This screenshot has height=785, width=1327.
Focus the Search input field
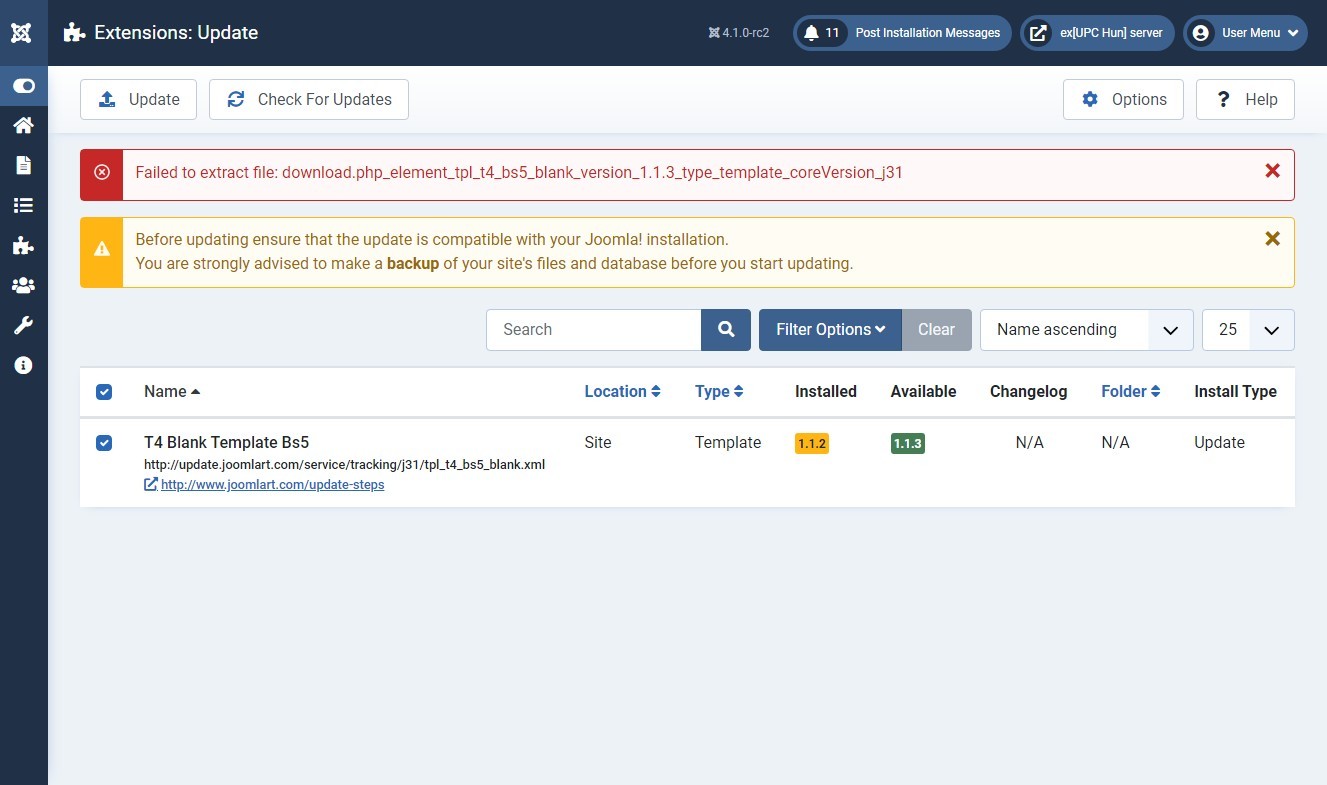click(x=594, y=330)
